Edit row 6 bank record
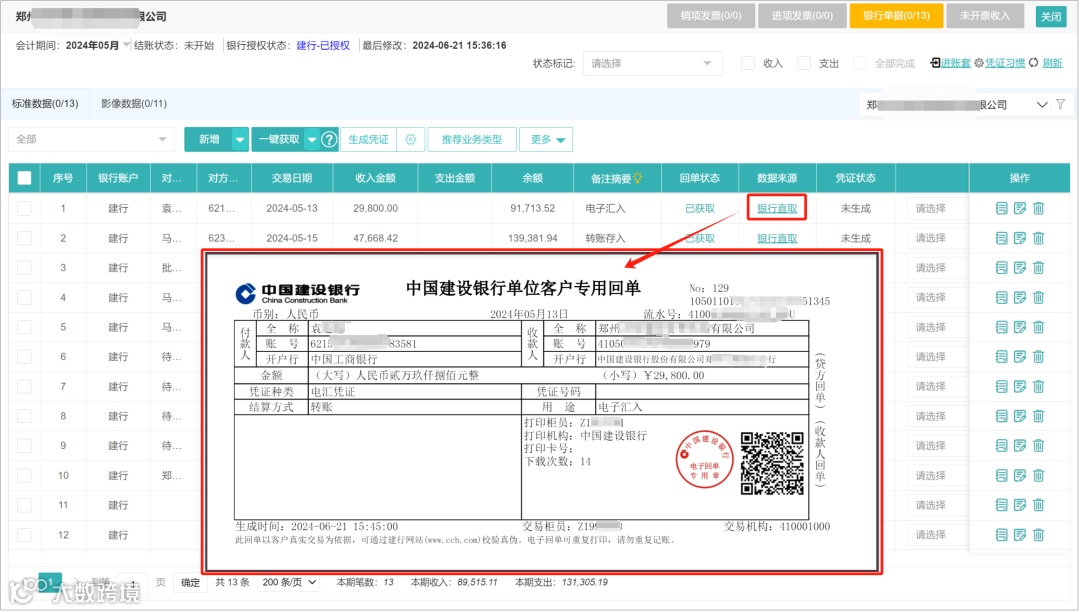Screen dimensions: 1080x612 click(x=1020, y=357)
